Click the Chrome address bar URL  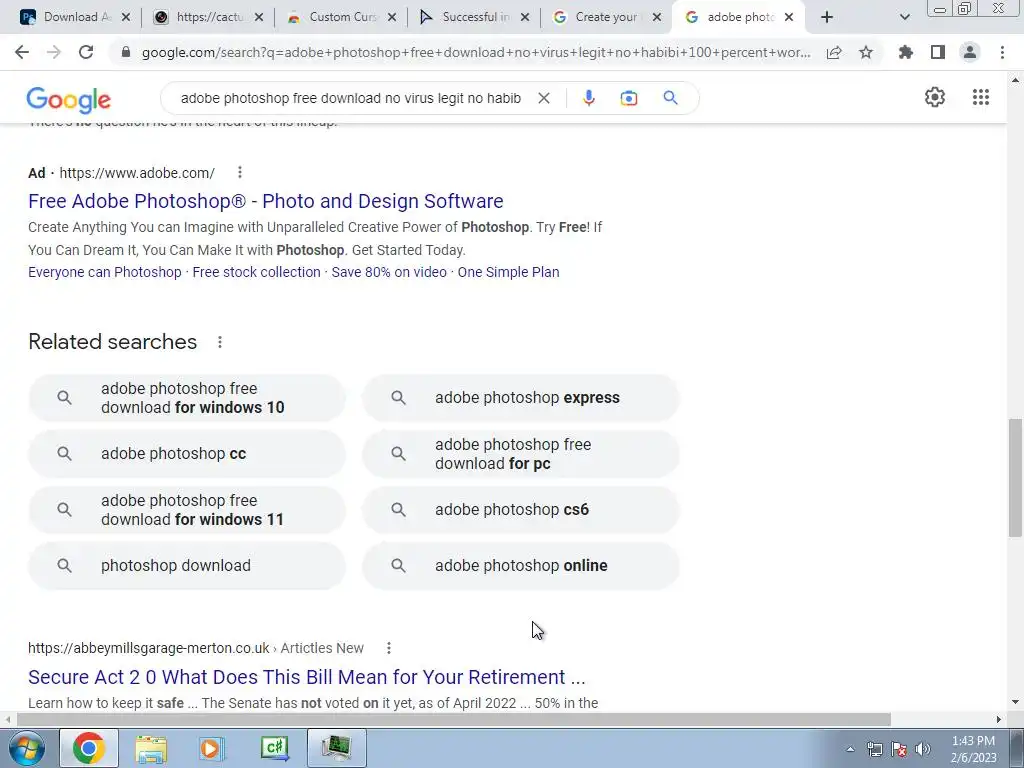(475, 52)
